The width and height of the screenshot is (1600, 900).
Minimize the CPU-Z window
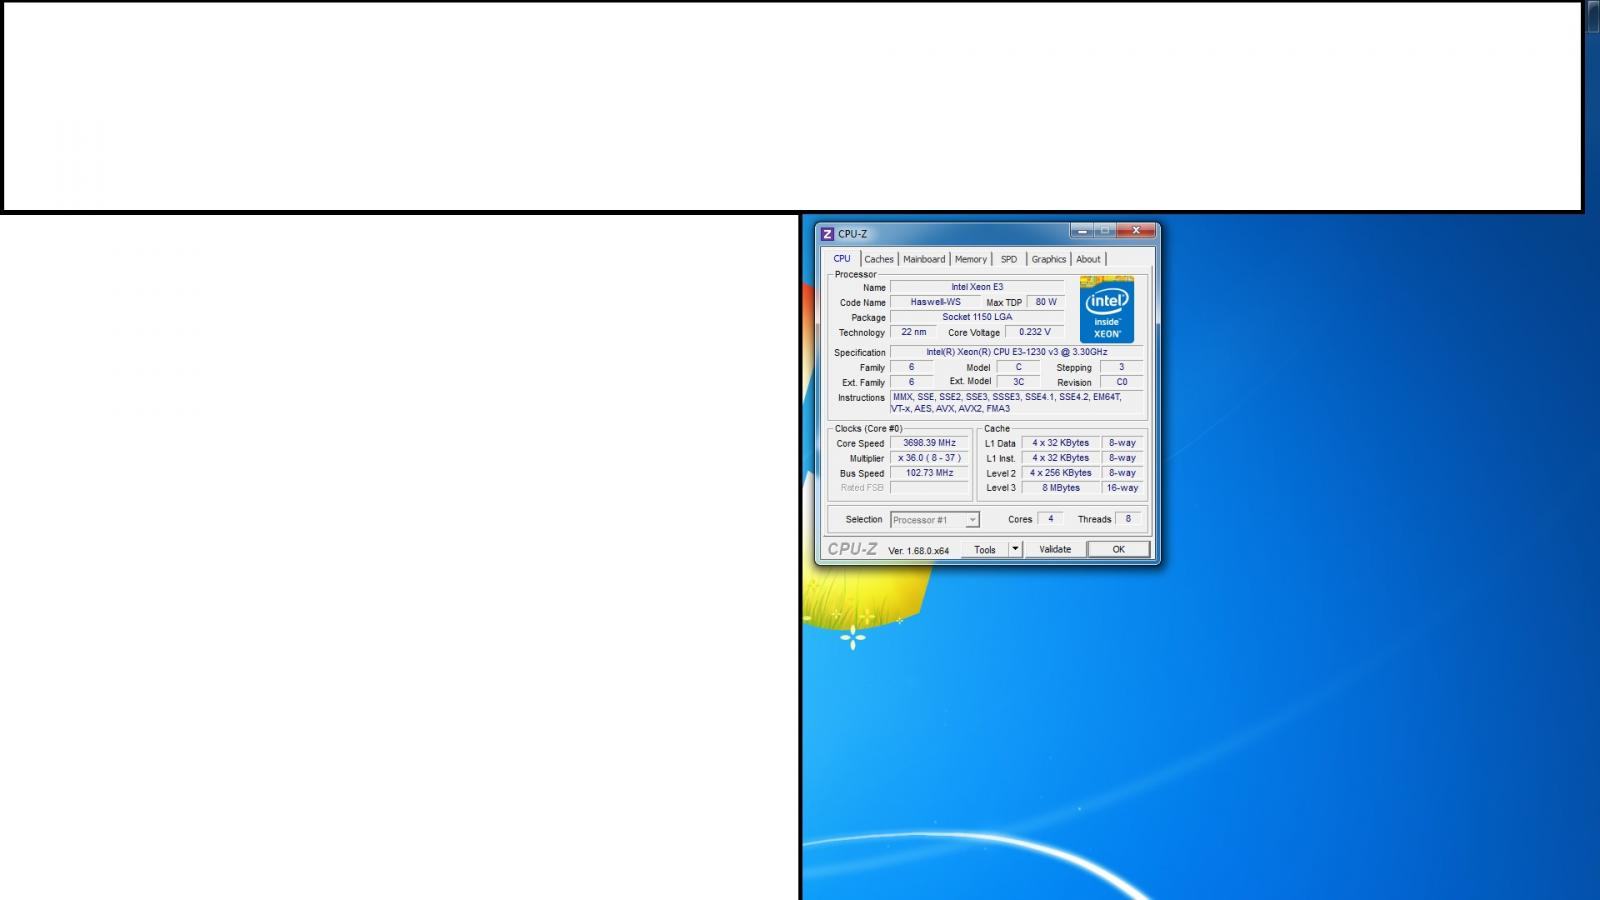(1082, 231)
